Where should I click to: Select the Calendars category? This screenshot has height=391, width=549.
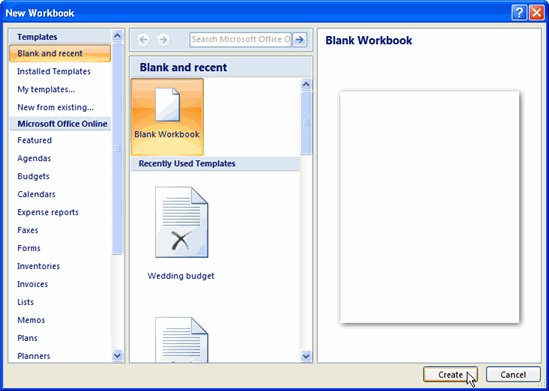click(36, 194)
